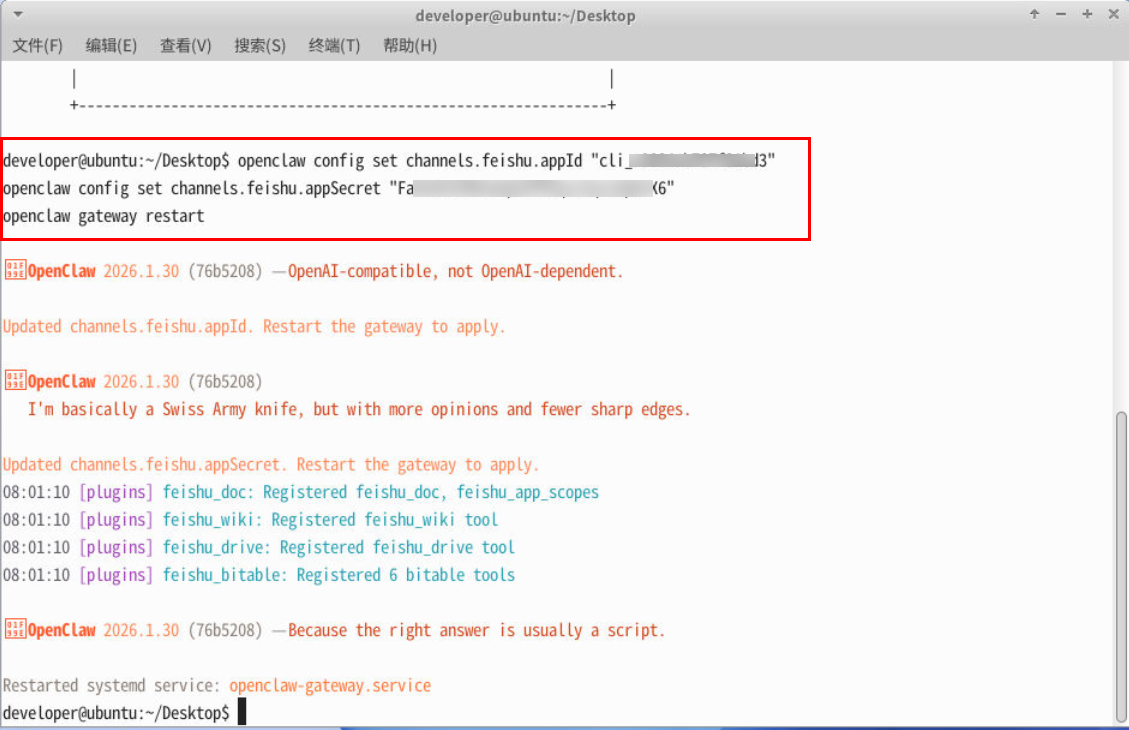Click the feishu_bitable plugin registered line
Image resolution: width=1129 pixels, height=730 pixels.
click(259, 575)
